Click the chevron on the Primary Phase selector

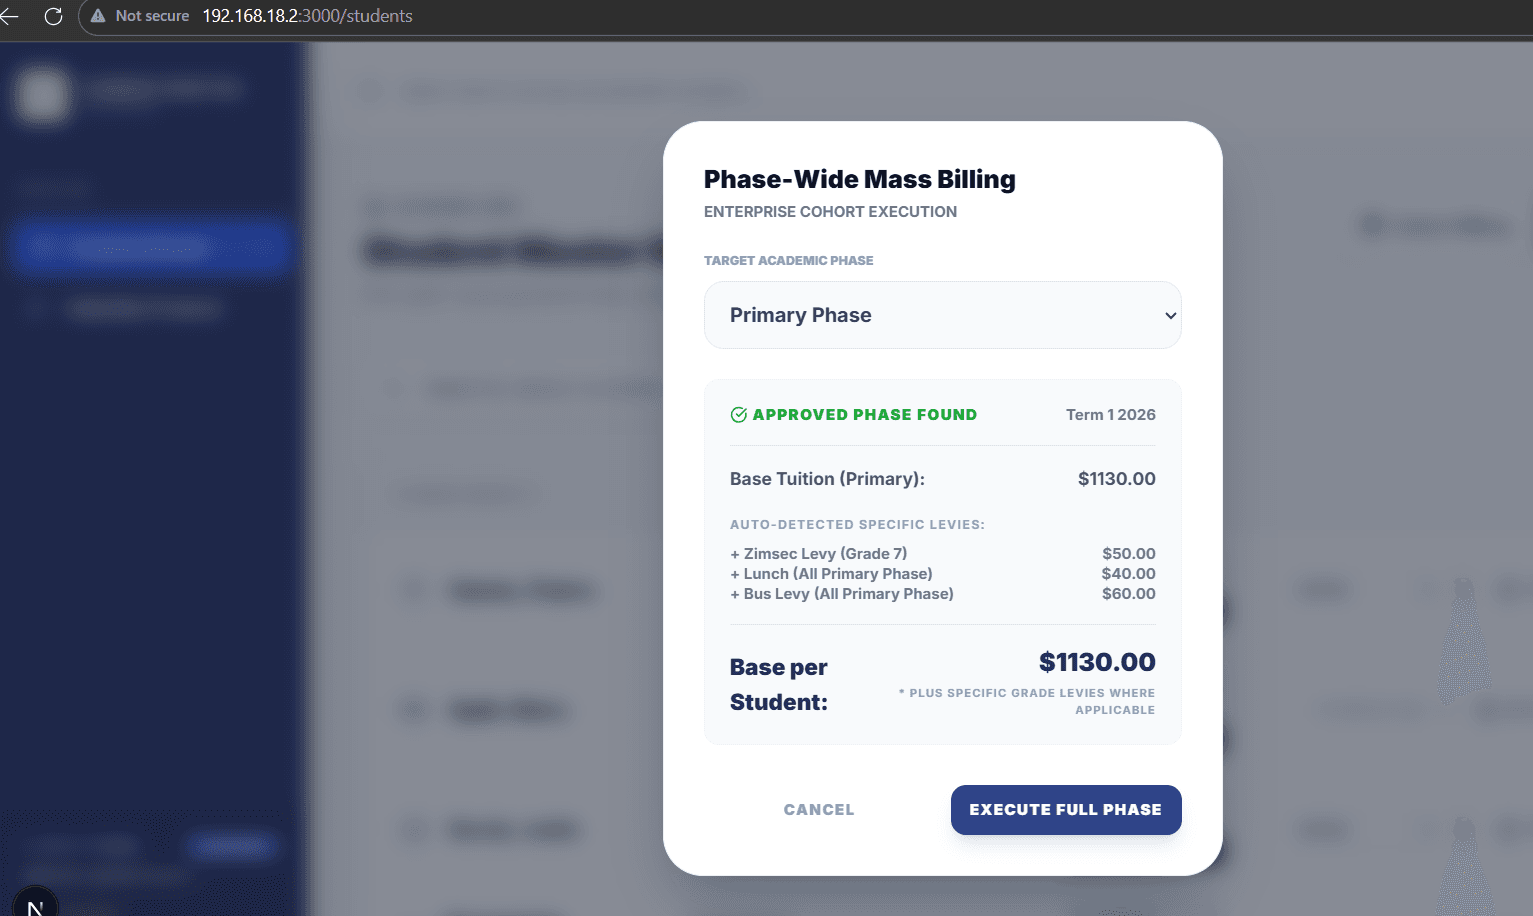tap(1170, 315)
